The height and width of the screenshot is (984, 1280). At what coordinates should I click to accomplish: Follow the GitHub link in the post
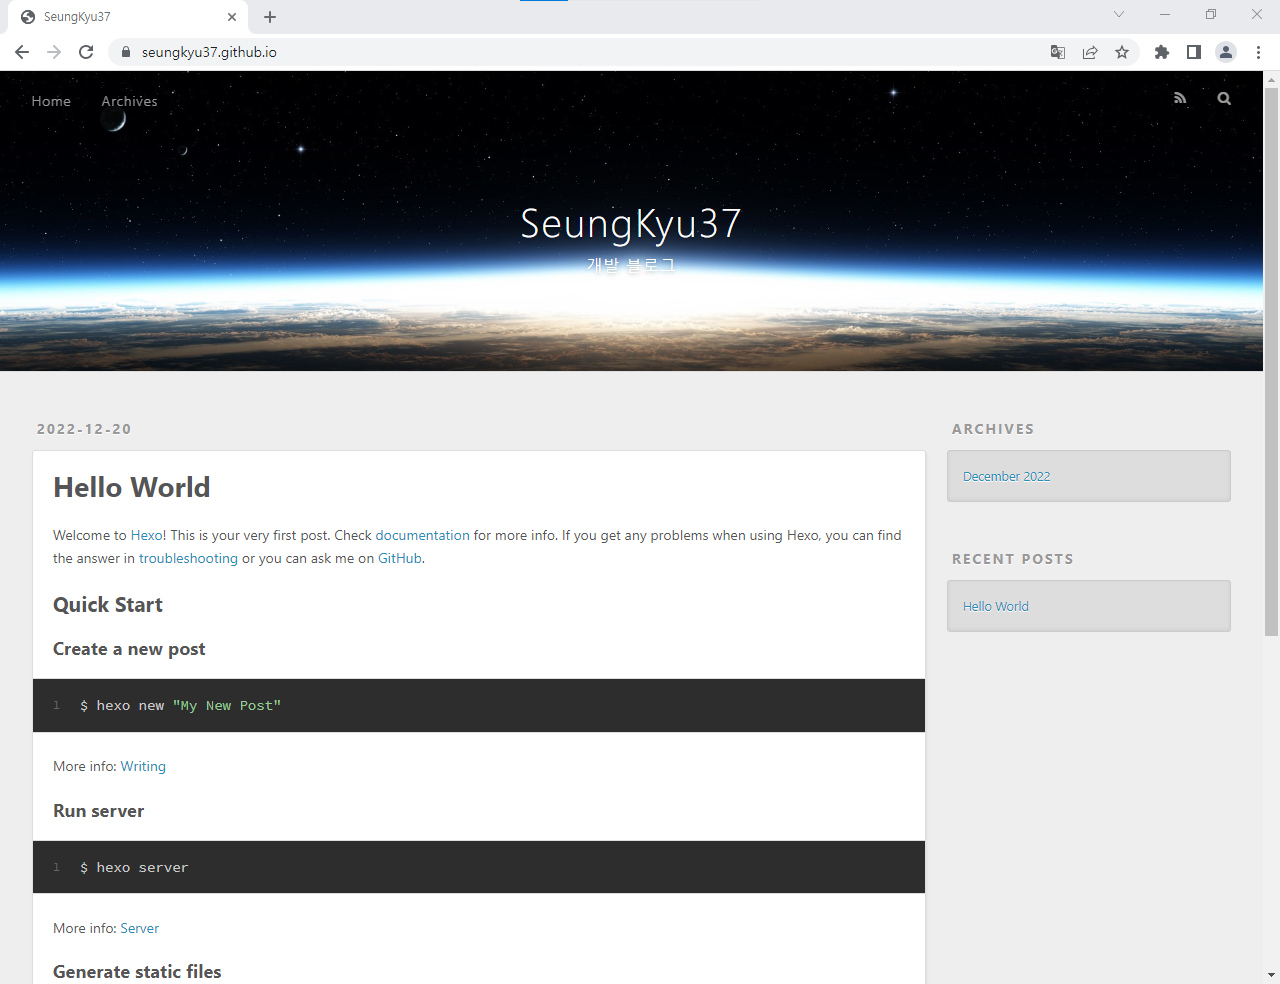tap(400, 558)
